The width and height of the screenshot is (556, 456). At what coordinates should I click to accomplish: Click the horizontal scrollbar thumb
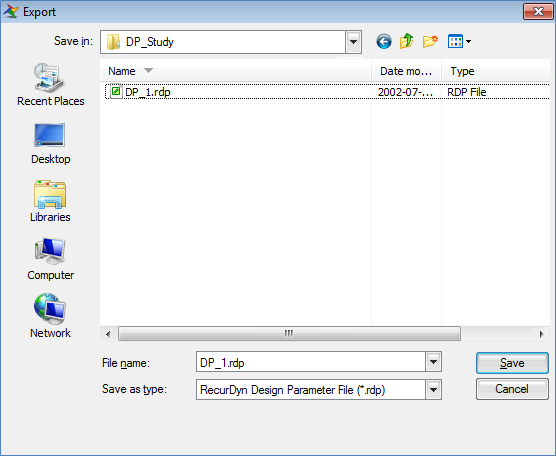point(289,334)
